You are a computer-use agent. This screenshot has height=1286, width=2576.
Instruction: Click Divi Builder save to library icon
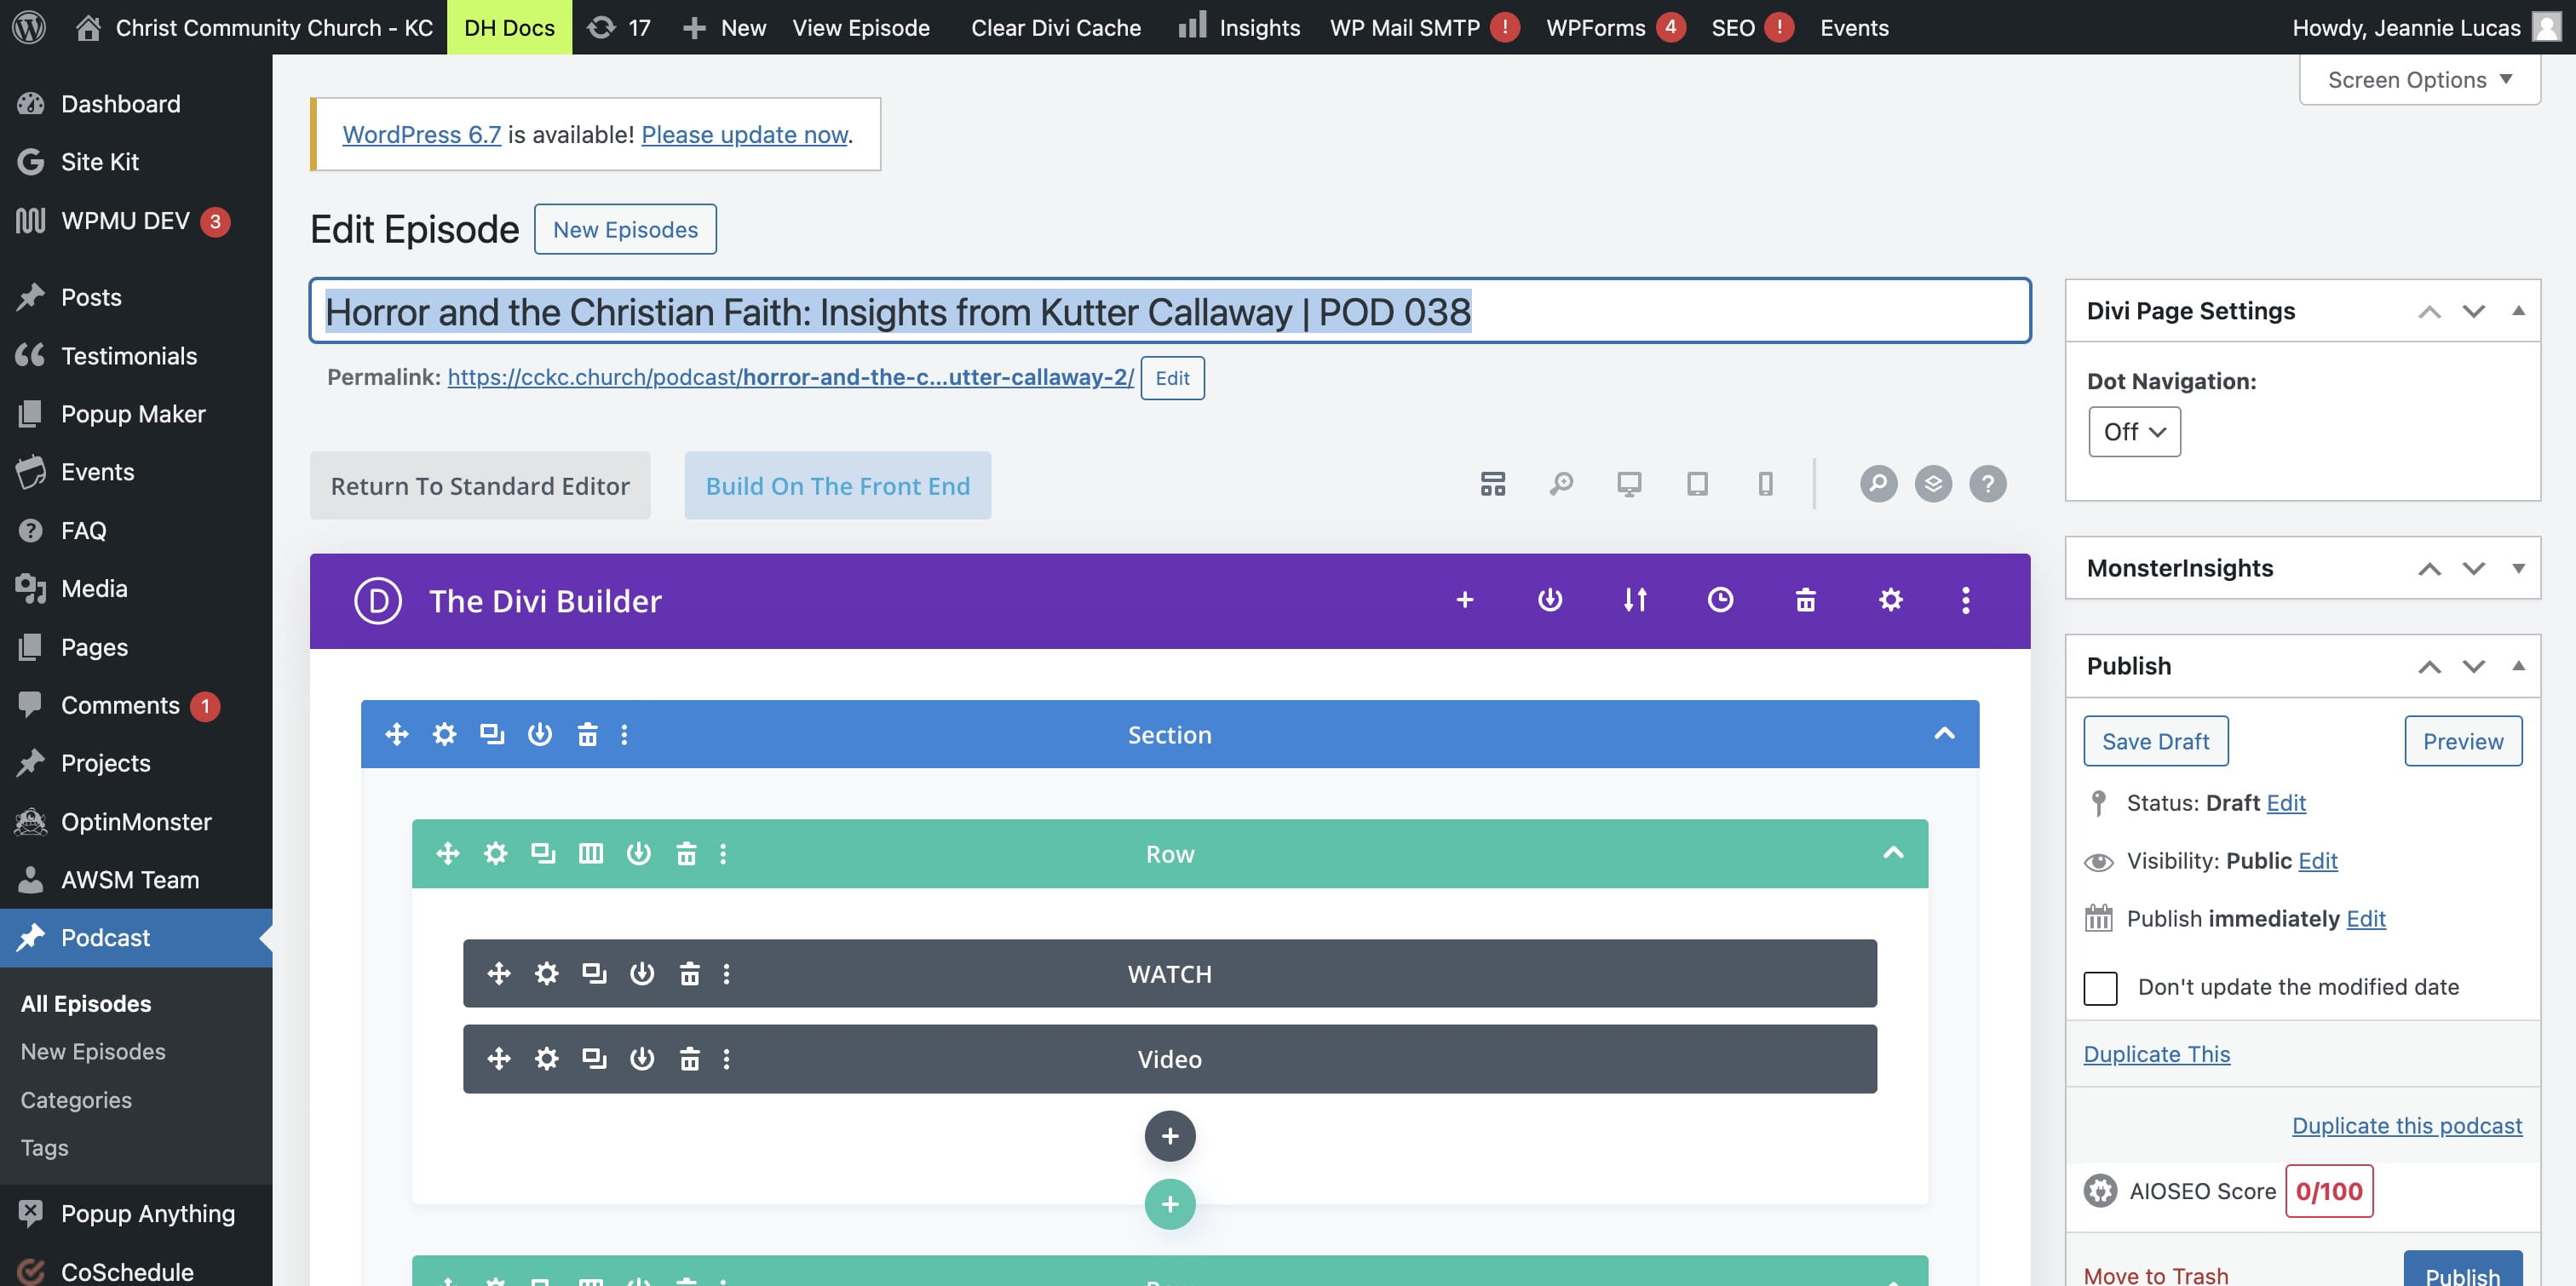1550,600
